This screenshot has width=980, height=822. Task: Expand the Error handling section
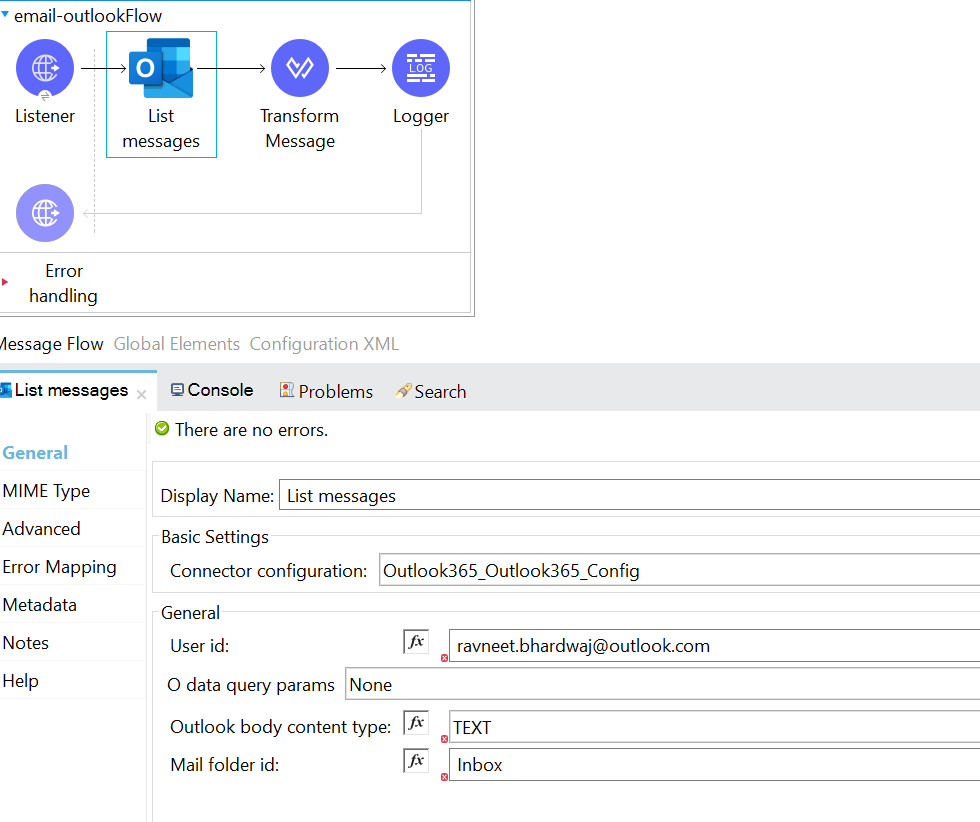click(5, 282)
